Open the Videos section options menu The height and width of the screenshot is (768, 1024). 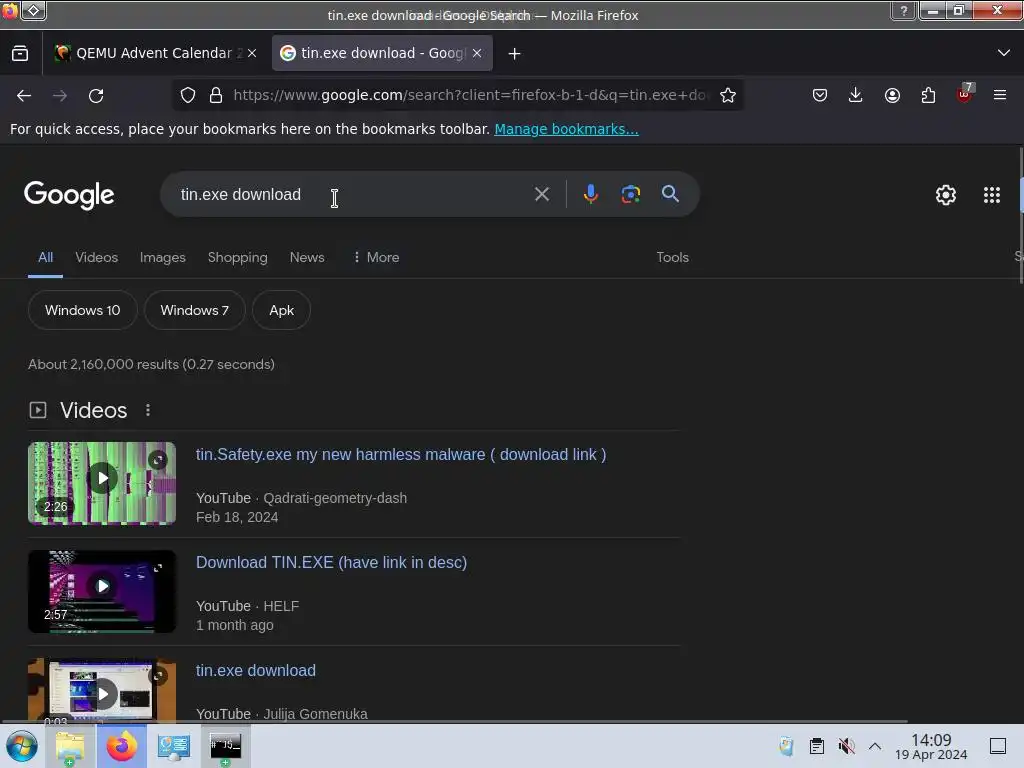pos(148,410)
